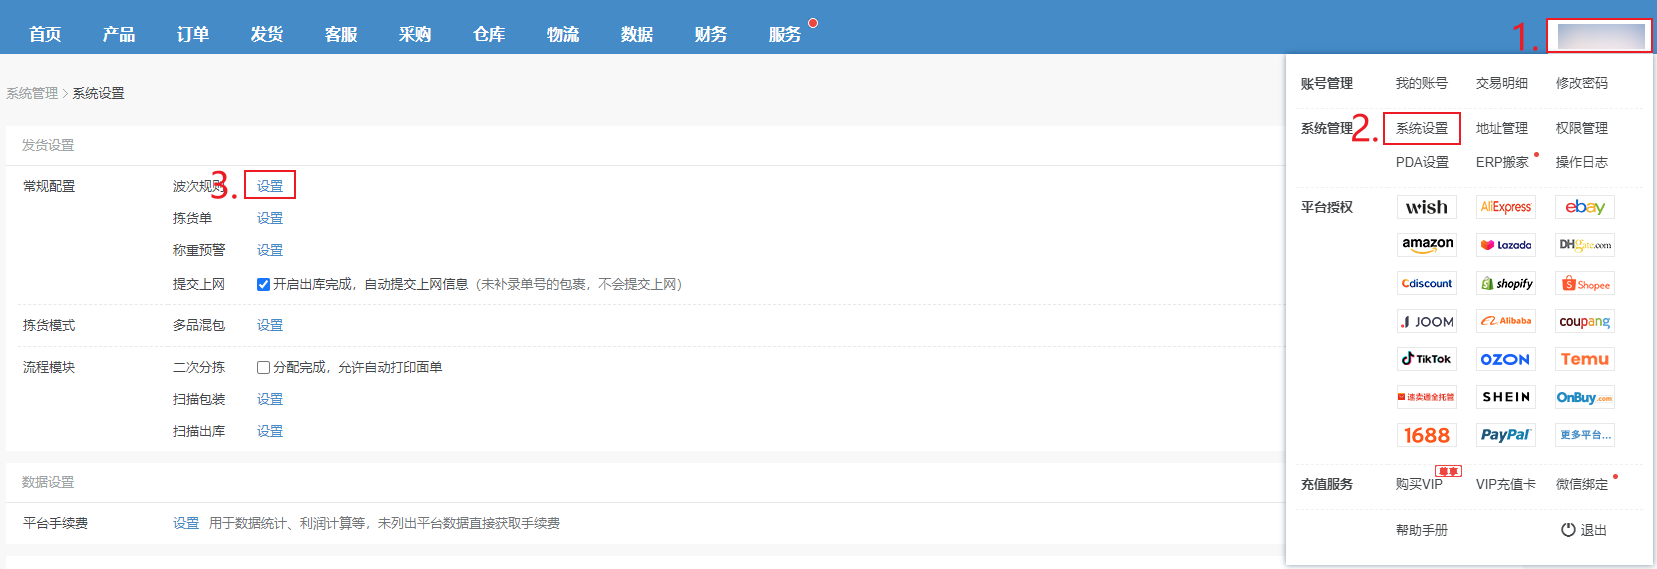
Task: Open the Wish platform authorization
Action: pyautogui.click(x=1426, y=207)
